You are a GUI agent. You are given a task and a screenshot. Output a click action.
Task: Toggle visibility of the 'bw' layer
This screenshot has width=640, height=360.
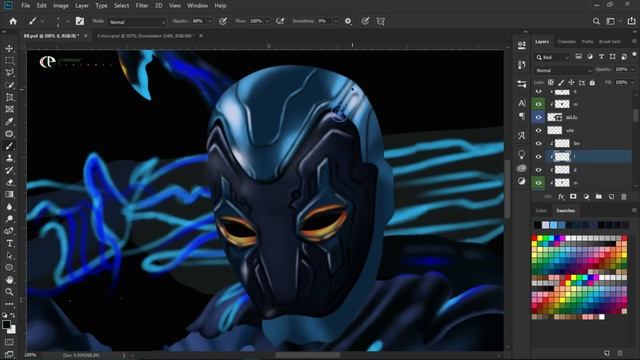538,143
